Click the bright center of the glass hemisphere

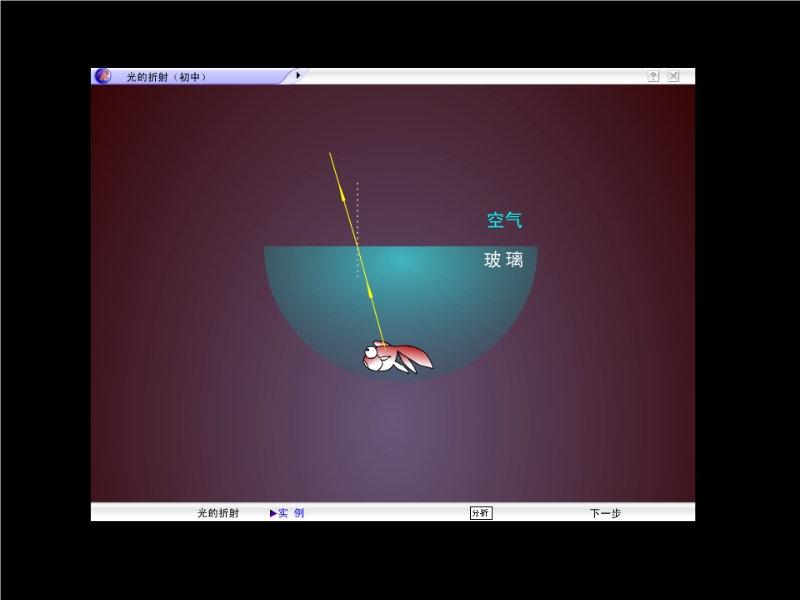coord(400,263)
